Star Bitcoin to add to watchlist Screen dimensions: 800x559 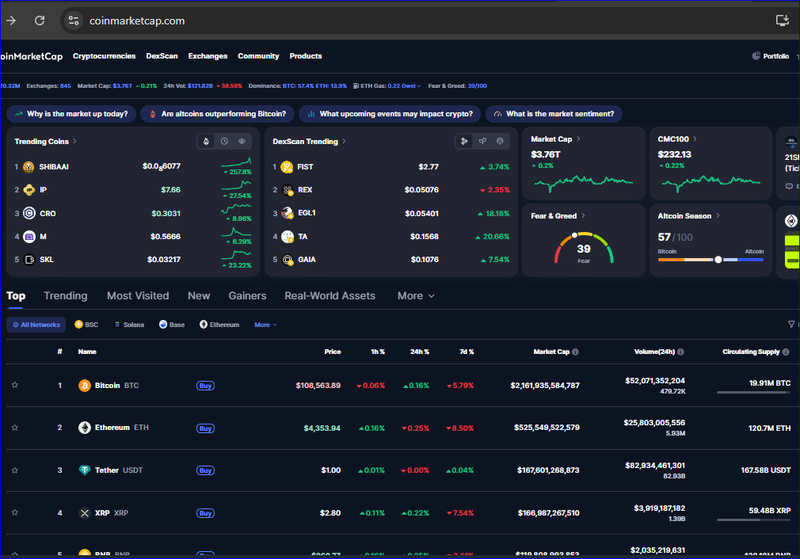coord(15,385)
